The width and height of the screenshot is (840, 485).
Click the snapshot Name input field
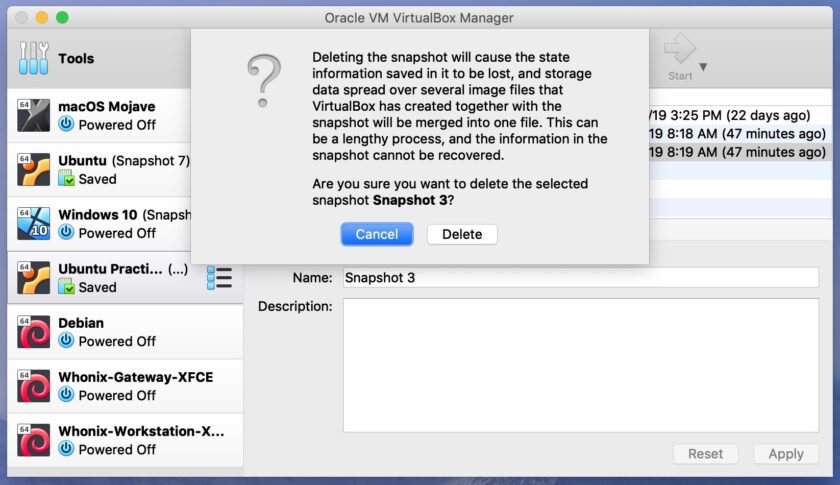581,278
